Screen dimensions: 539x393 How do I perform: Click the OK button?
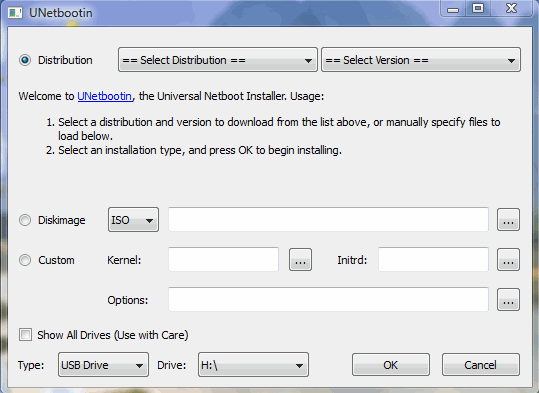coord(390,364)
